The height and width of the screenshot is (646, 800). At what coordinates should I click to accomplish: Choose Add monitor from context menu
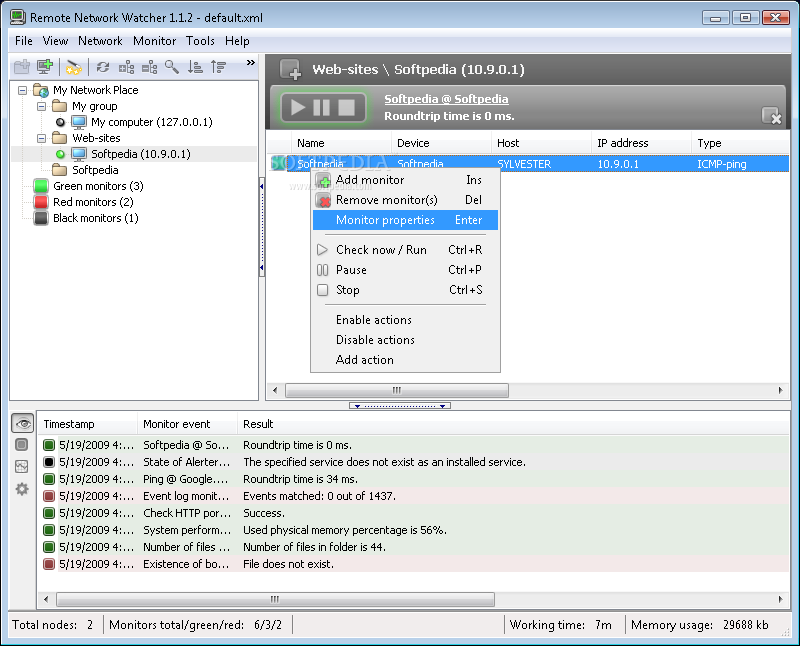[x=405, y=180]
